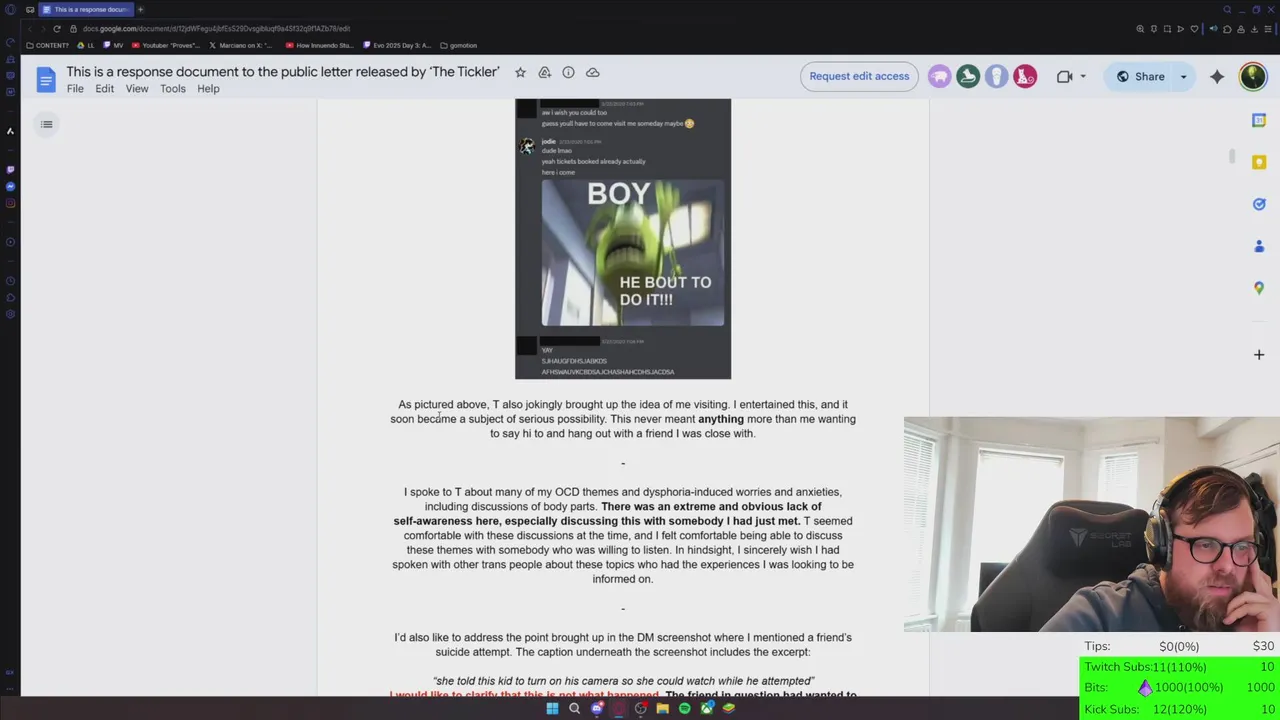Click the browser snapshot icon

click(1167, 29)
